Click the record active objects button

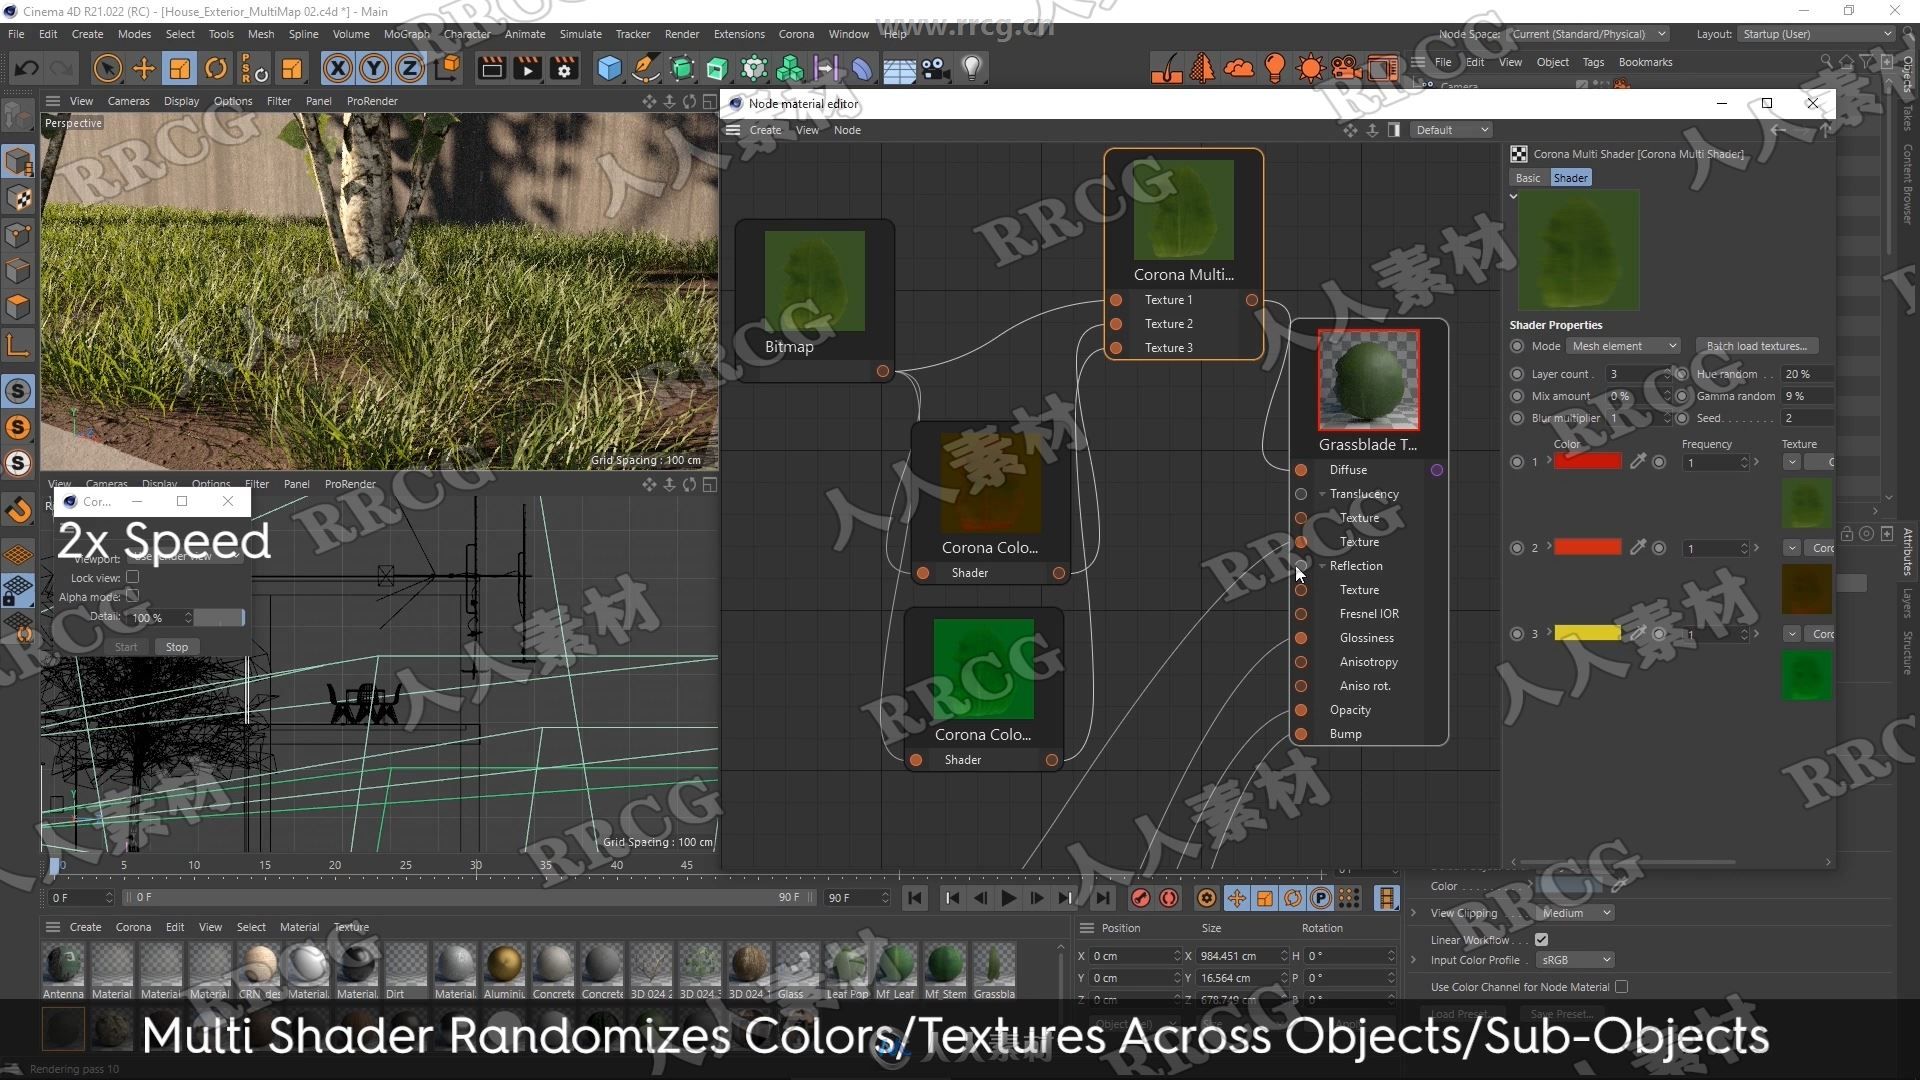(x=1141, y=898)
